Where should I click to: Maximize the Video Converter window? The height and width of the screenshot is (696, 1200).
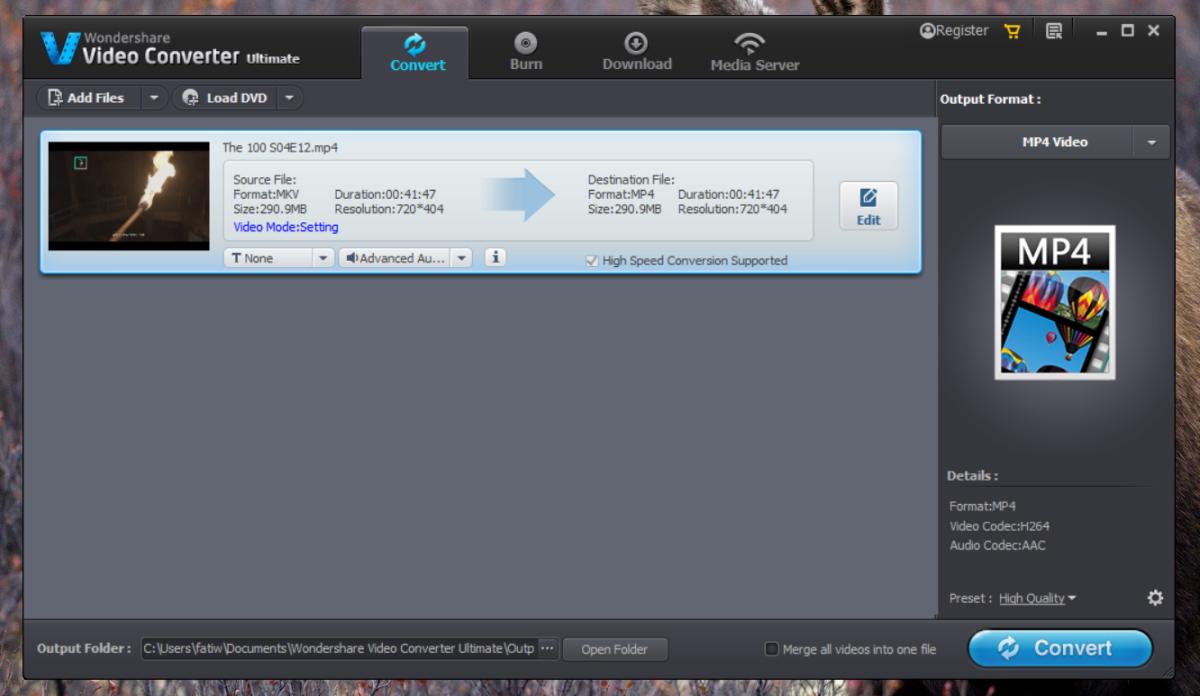[1128, 31]
